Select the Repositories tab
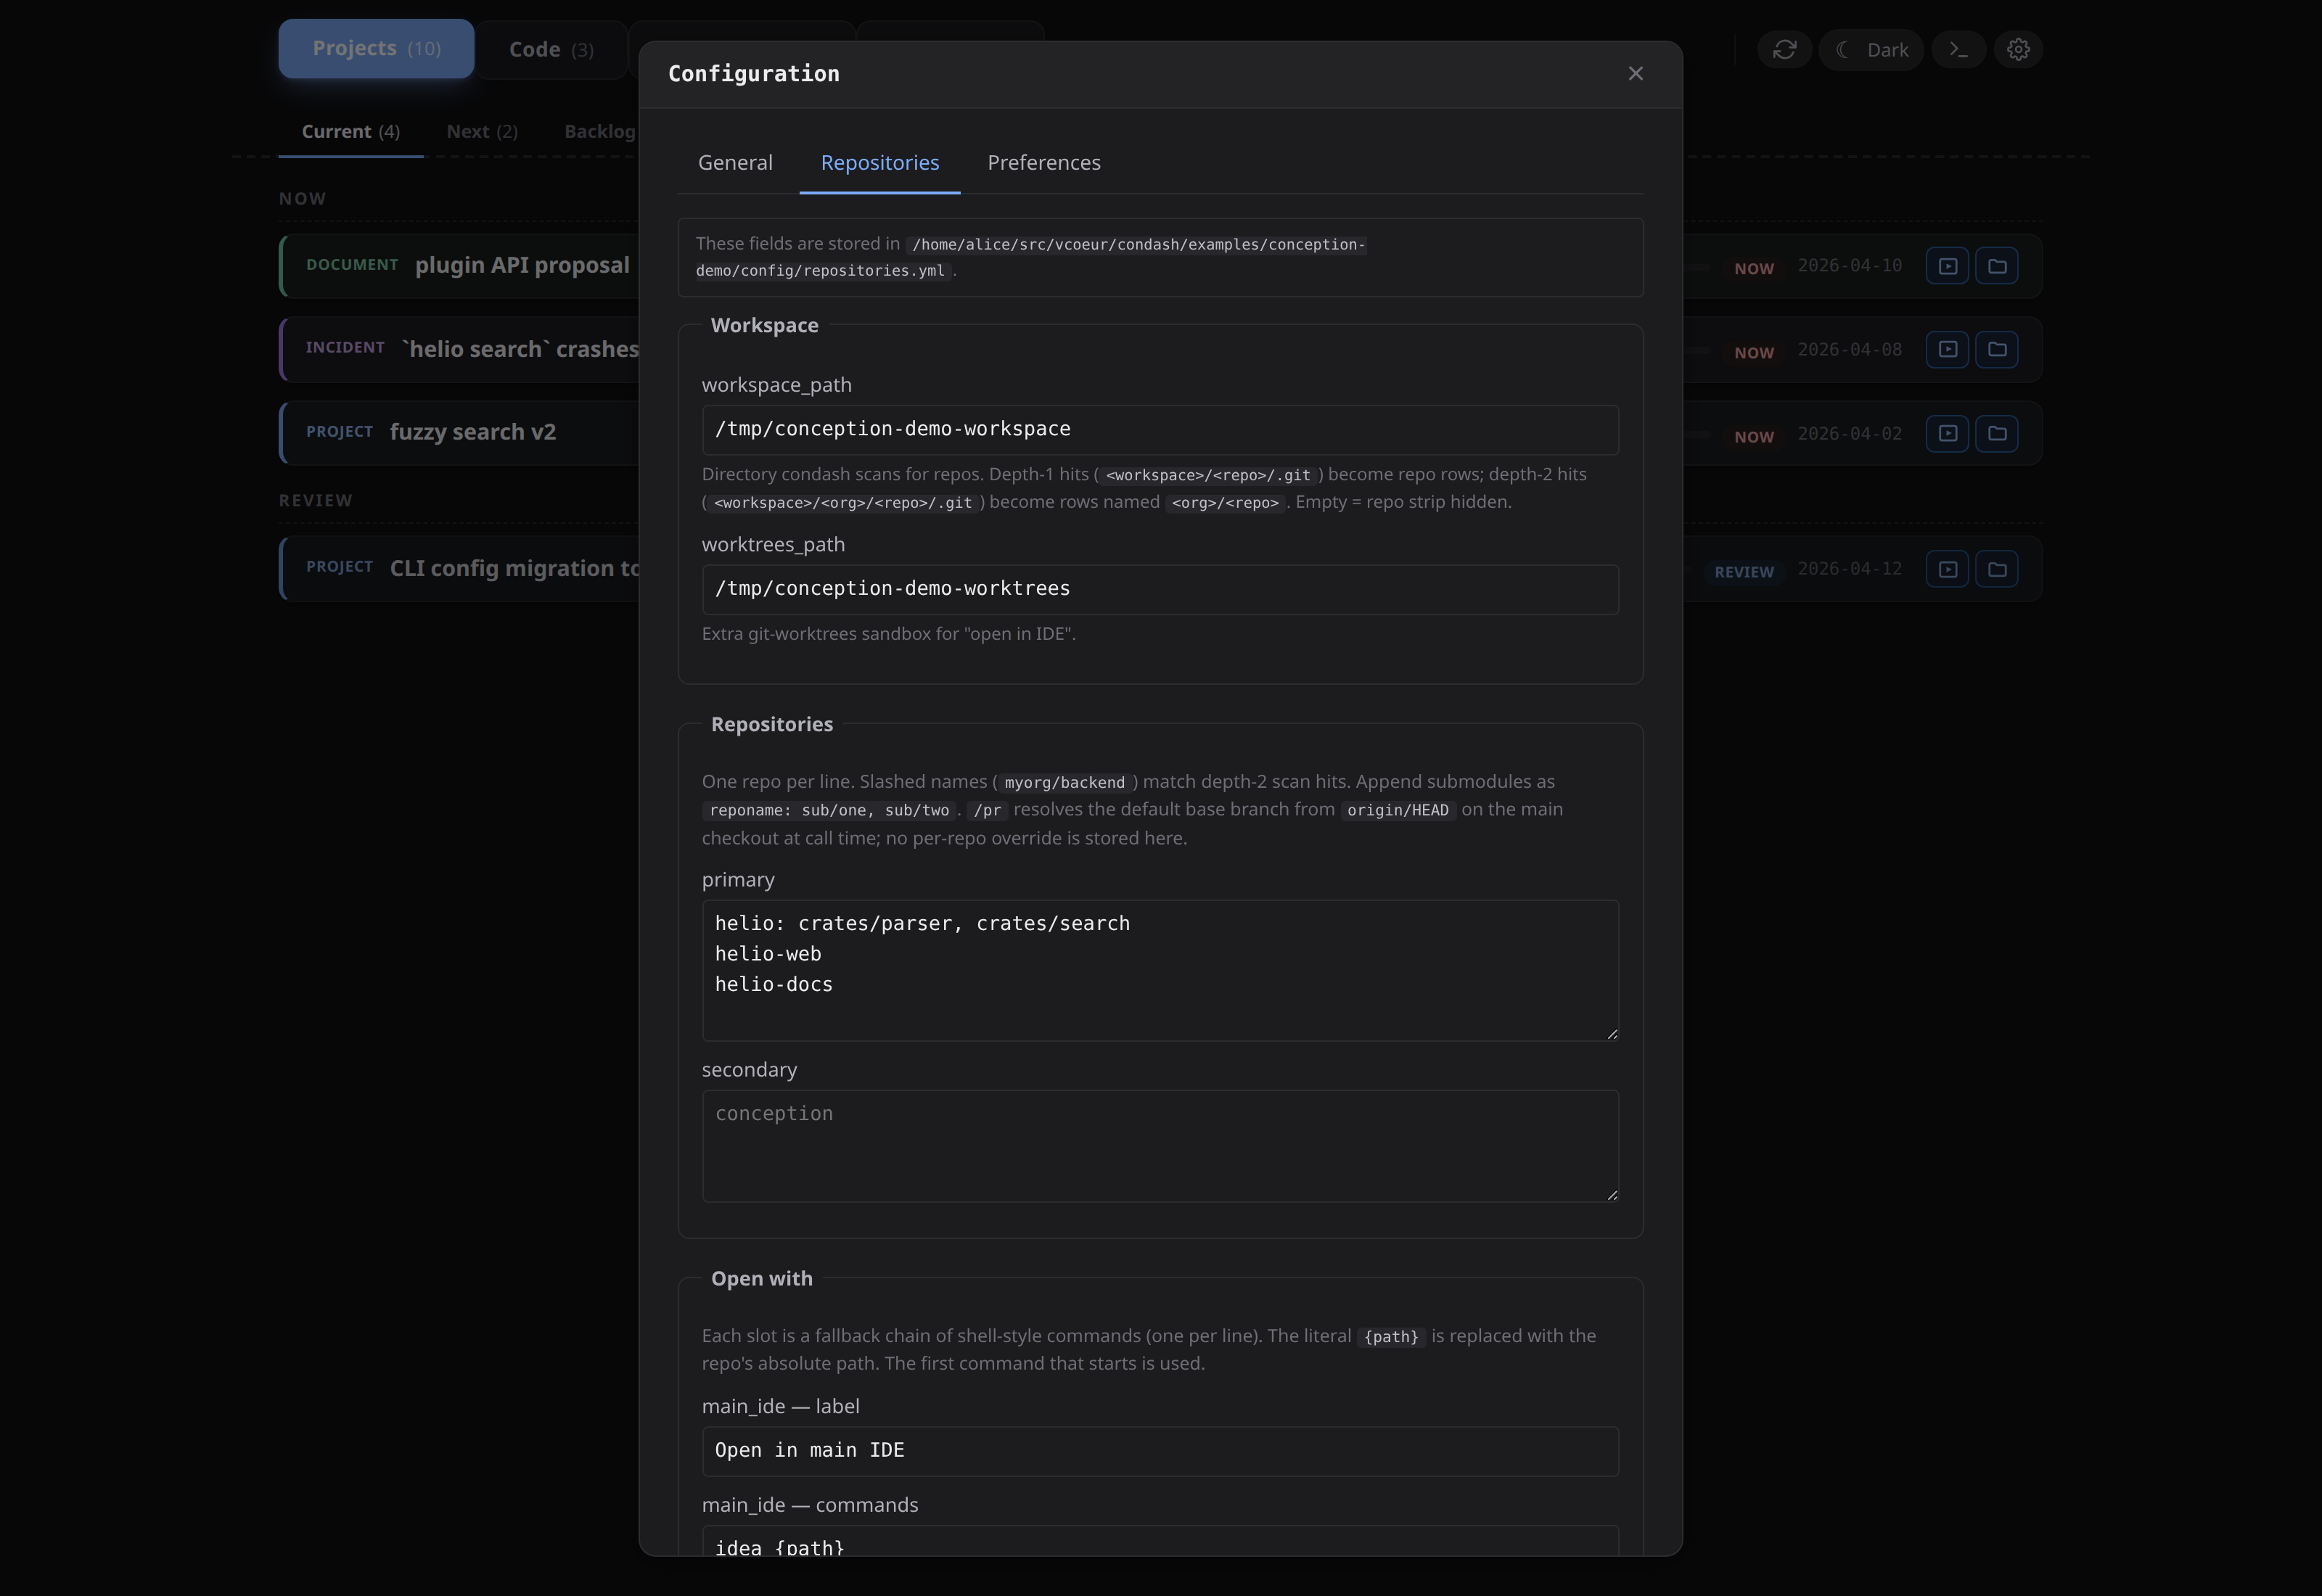 tap(880, 162)
